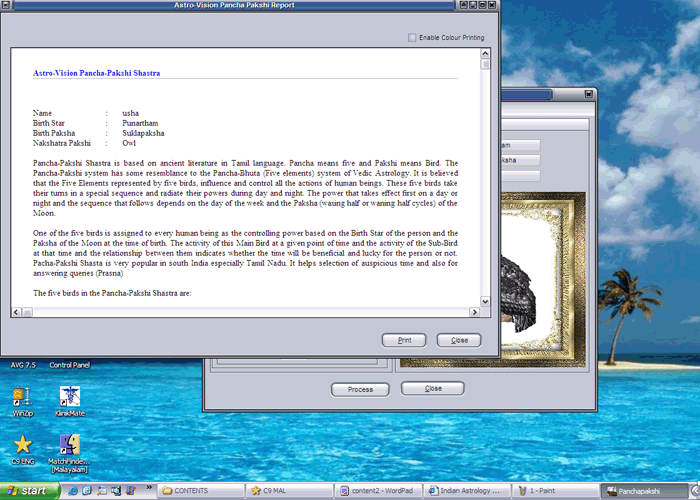The height and width of the screenshot is (500, 700).
Task: Close the Pancha Pakshi Report using Close button
Action: [x=459, y=340]
